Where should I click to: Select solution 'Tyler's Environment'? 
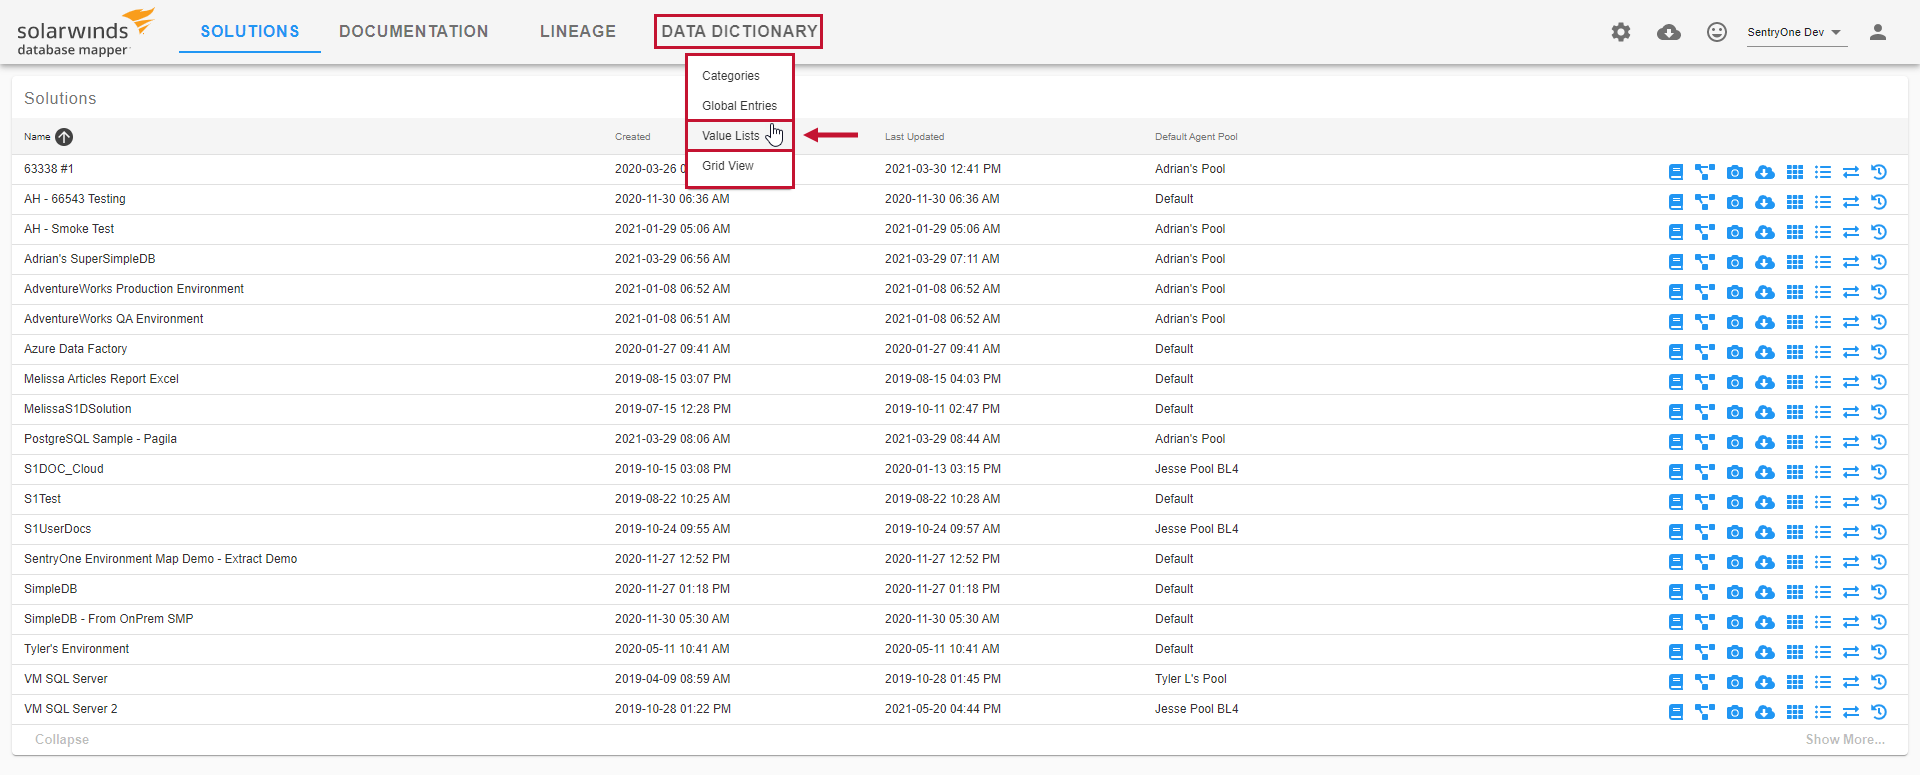(77, 649)
